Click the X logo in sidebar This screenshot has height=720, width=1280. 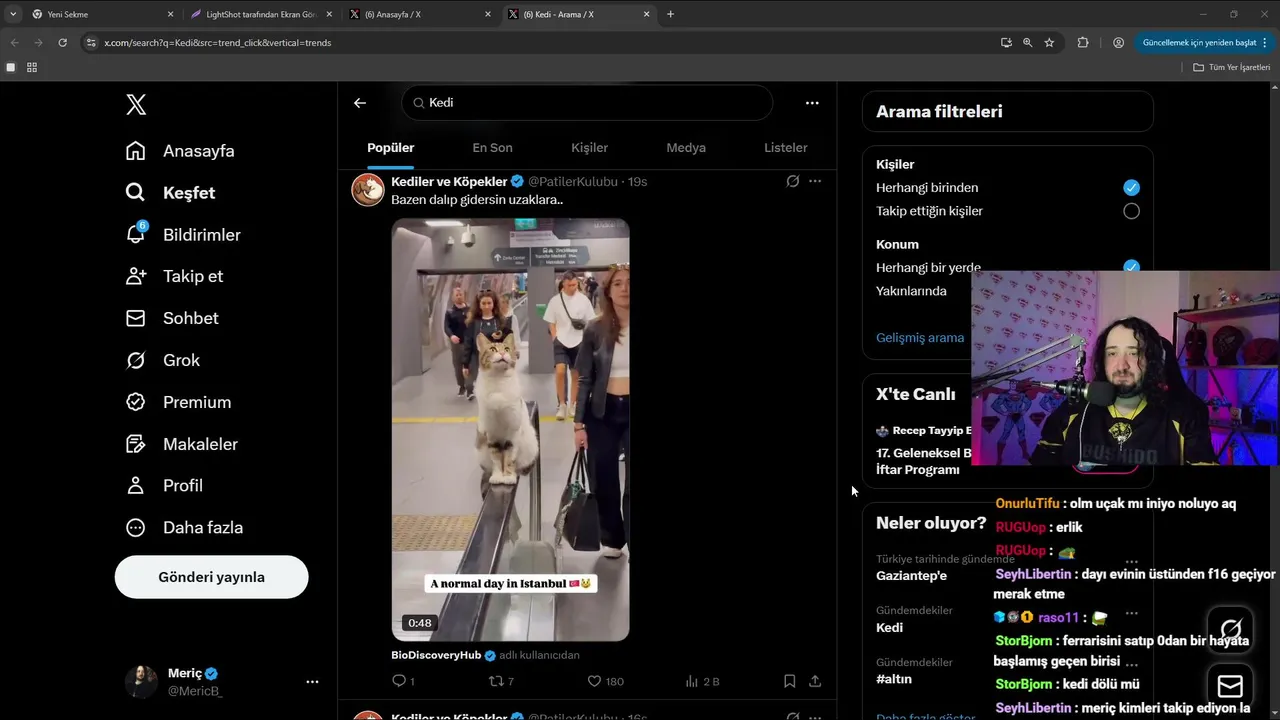136,104
